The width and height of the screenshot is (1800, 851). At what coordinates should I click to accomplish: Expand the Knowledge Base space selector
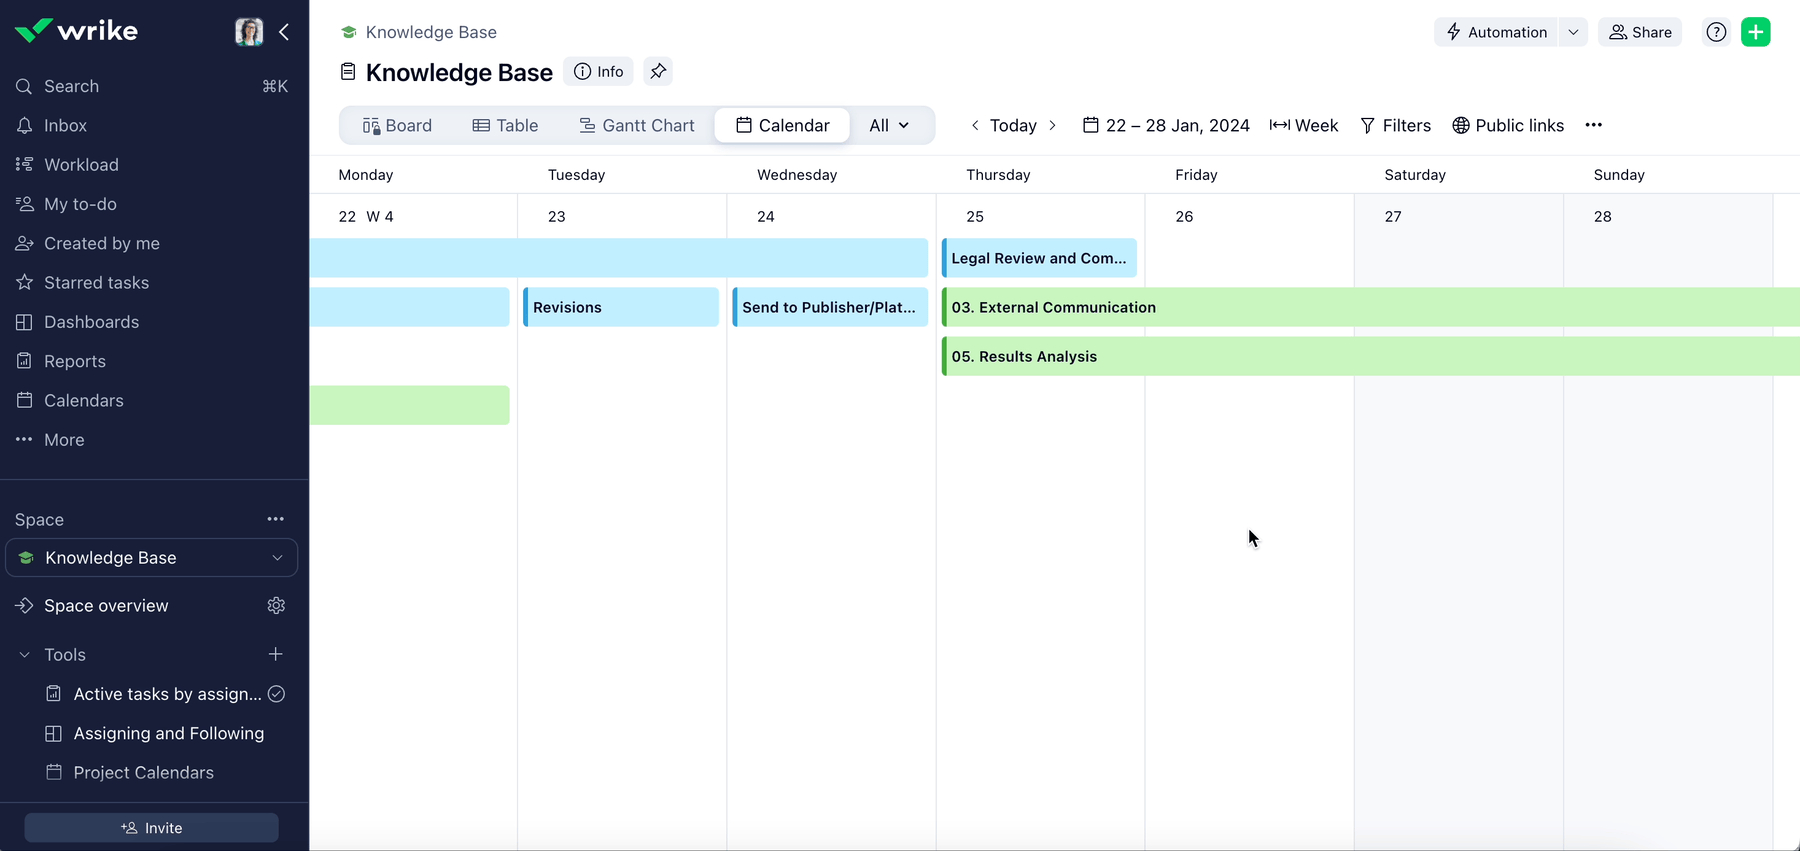(x=277, y=558)
